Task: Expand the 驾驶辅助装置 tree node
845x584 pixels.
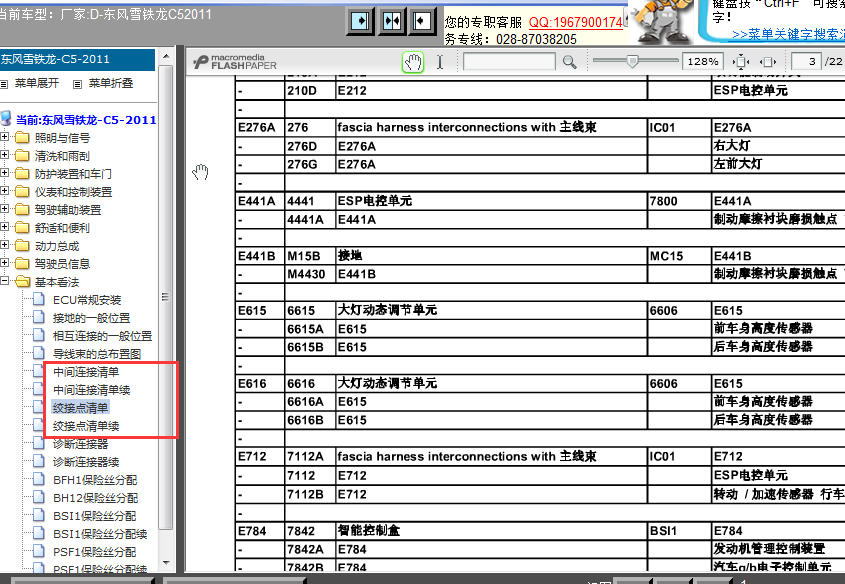Action: pyautogui.click(x=4, y=209)
